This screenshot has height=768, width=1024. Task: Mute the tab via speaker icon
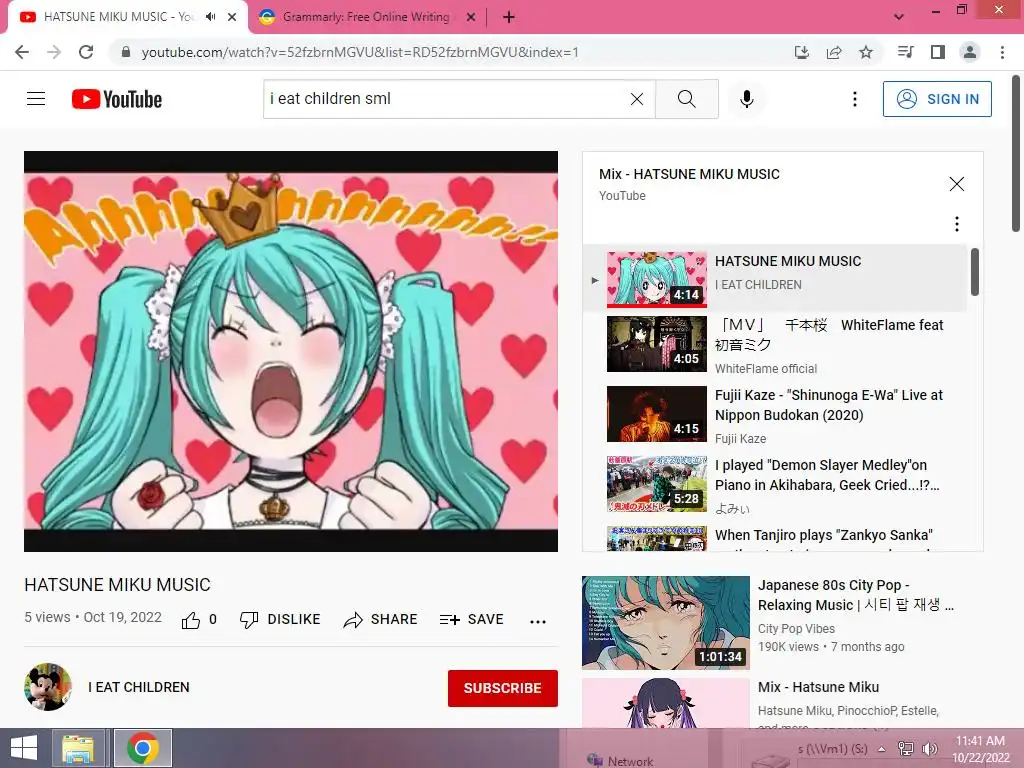(210, 17)
